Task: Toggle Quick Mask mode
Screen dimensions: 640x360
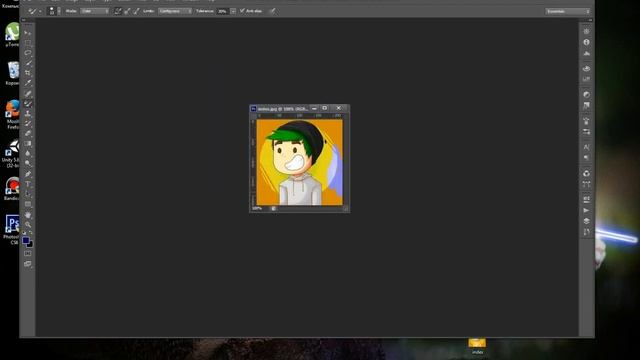Action: 28,253
